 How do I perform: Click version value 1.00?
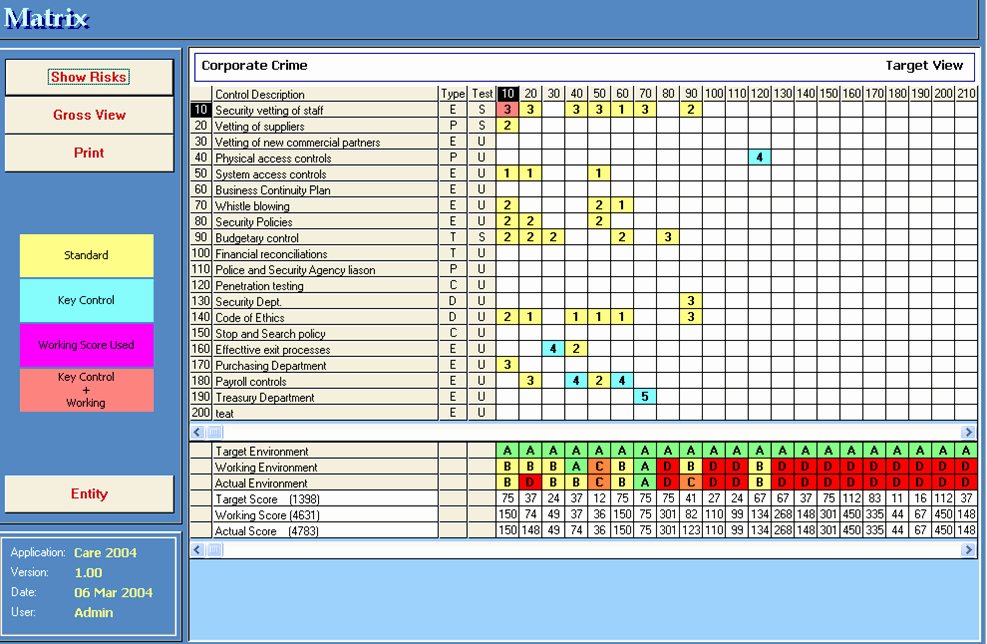click(x=88, y=573)
